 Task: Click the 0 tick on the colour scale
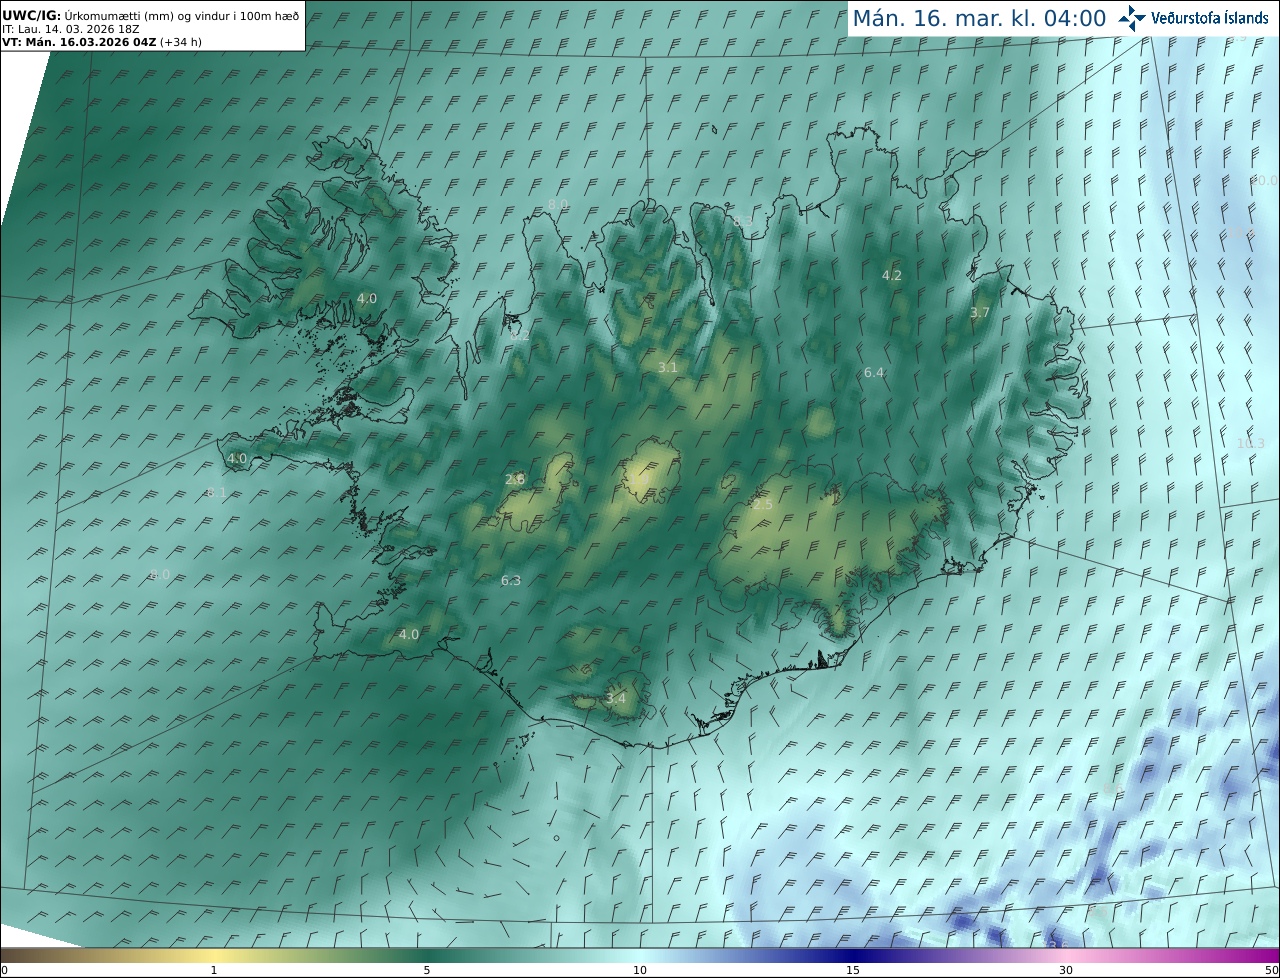click(x=4, y=970)
